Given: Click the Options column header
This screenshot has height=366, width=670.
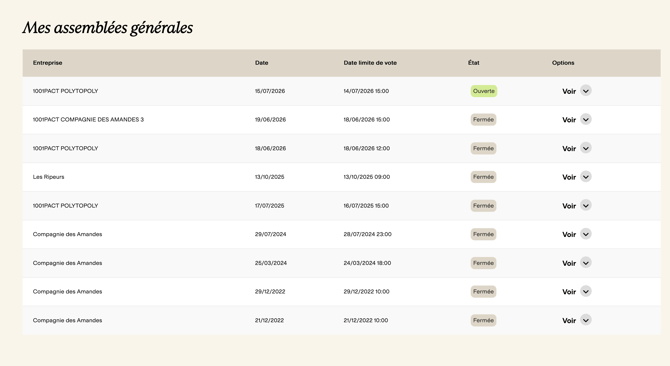Looking at the screenshot, I should pos(563,63).
